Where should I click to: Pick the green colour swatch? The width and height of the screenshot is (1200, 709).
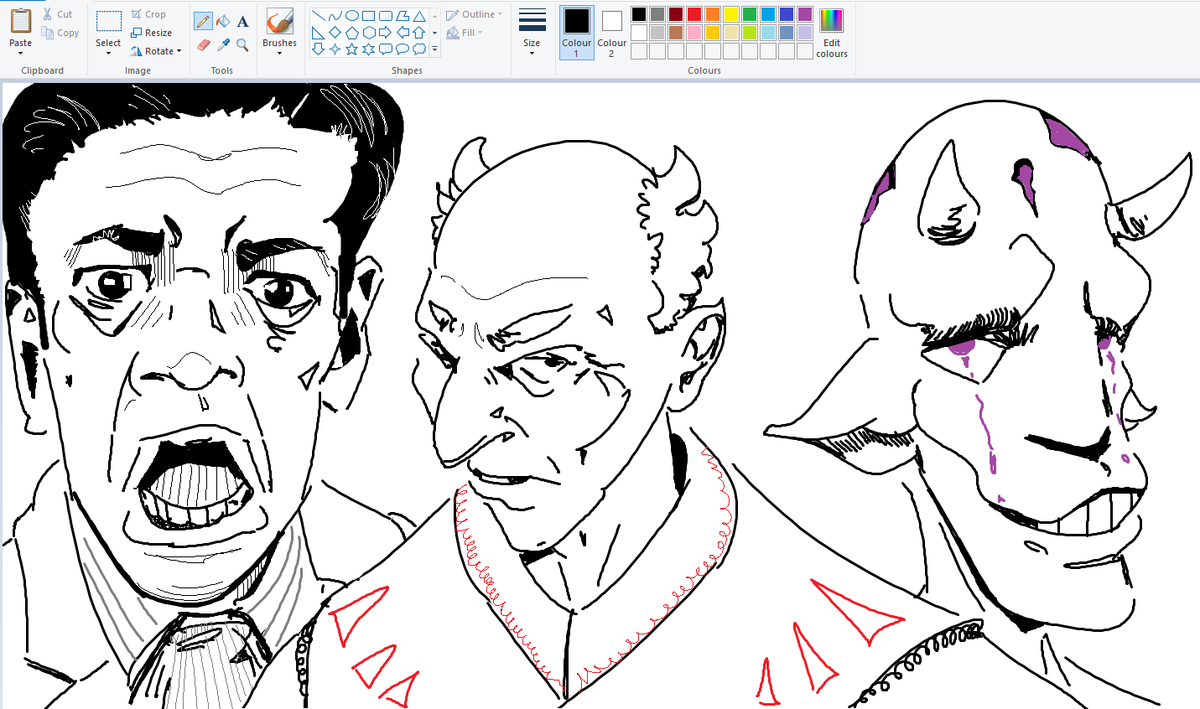coord(749,14)
